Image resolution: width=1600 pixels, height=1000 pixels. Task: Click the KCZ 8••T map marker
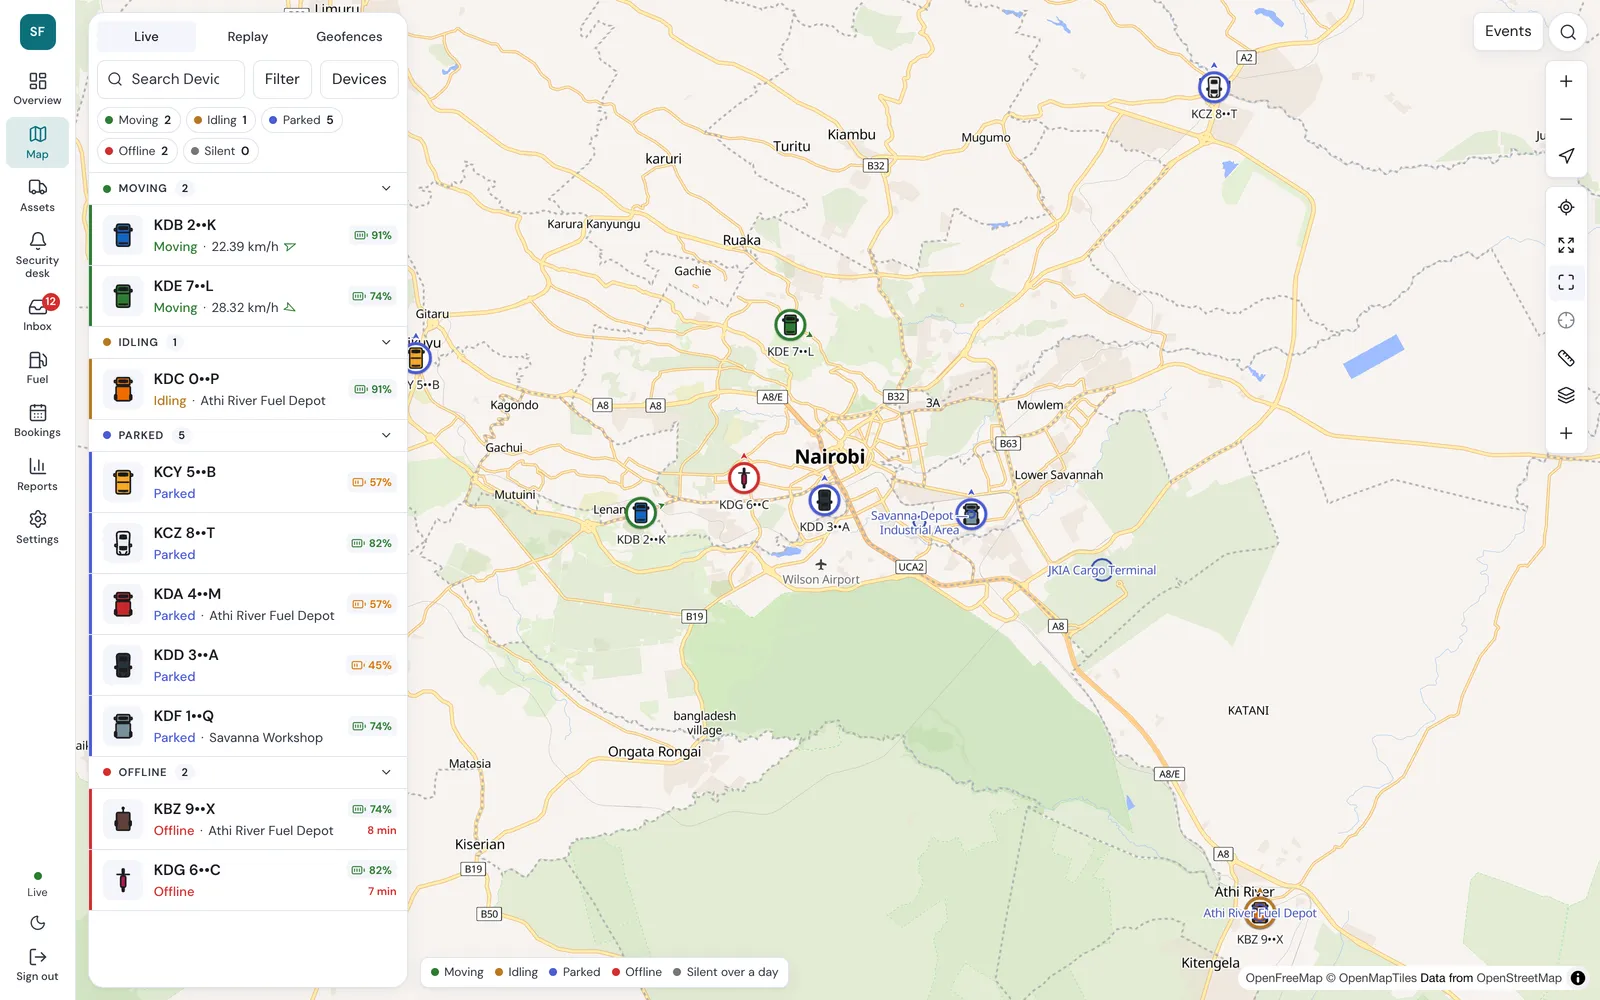(1213, 87)
